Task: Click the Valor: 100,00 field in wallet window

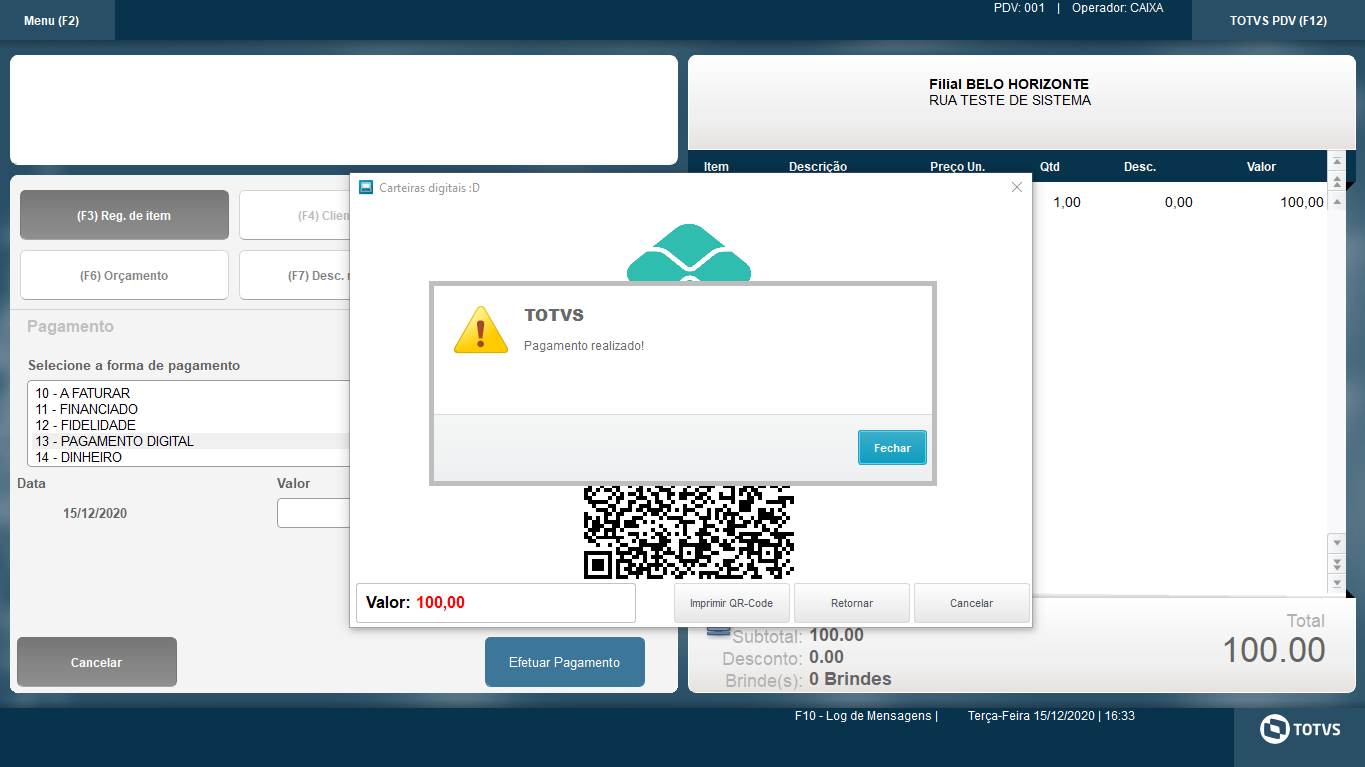Action: (x=496, y=603)
